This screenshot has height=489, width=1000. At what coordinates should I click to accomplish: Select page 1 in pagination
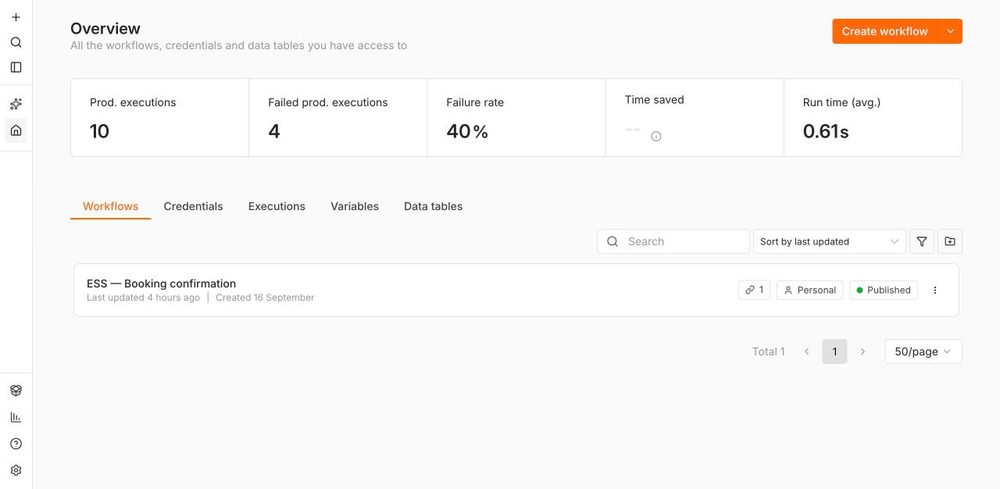(x=834, y=351)
